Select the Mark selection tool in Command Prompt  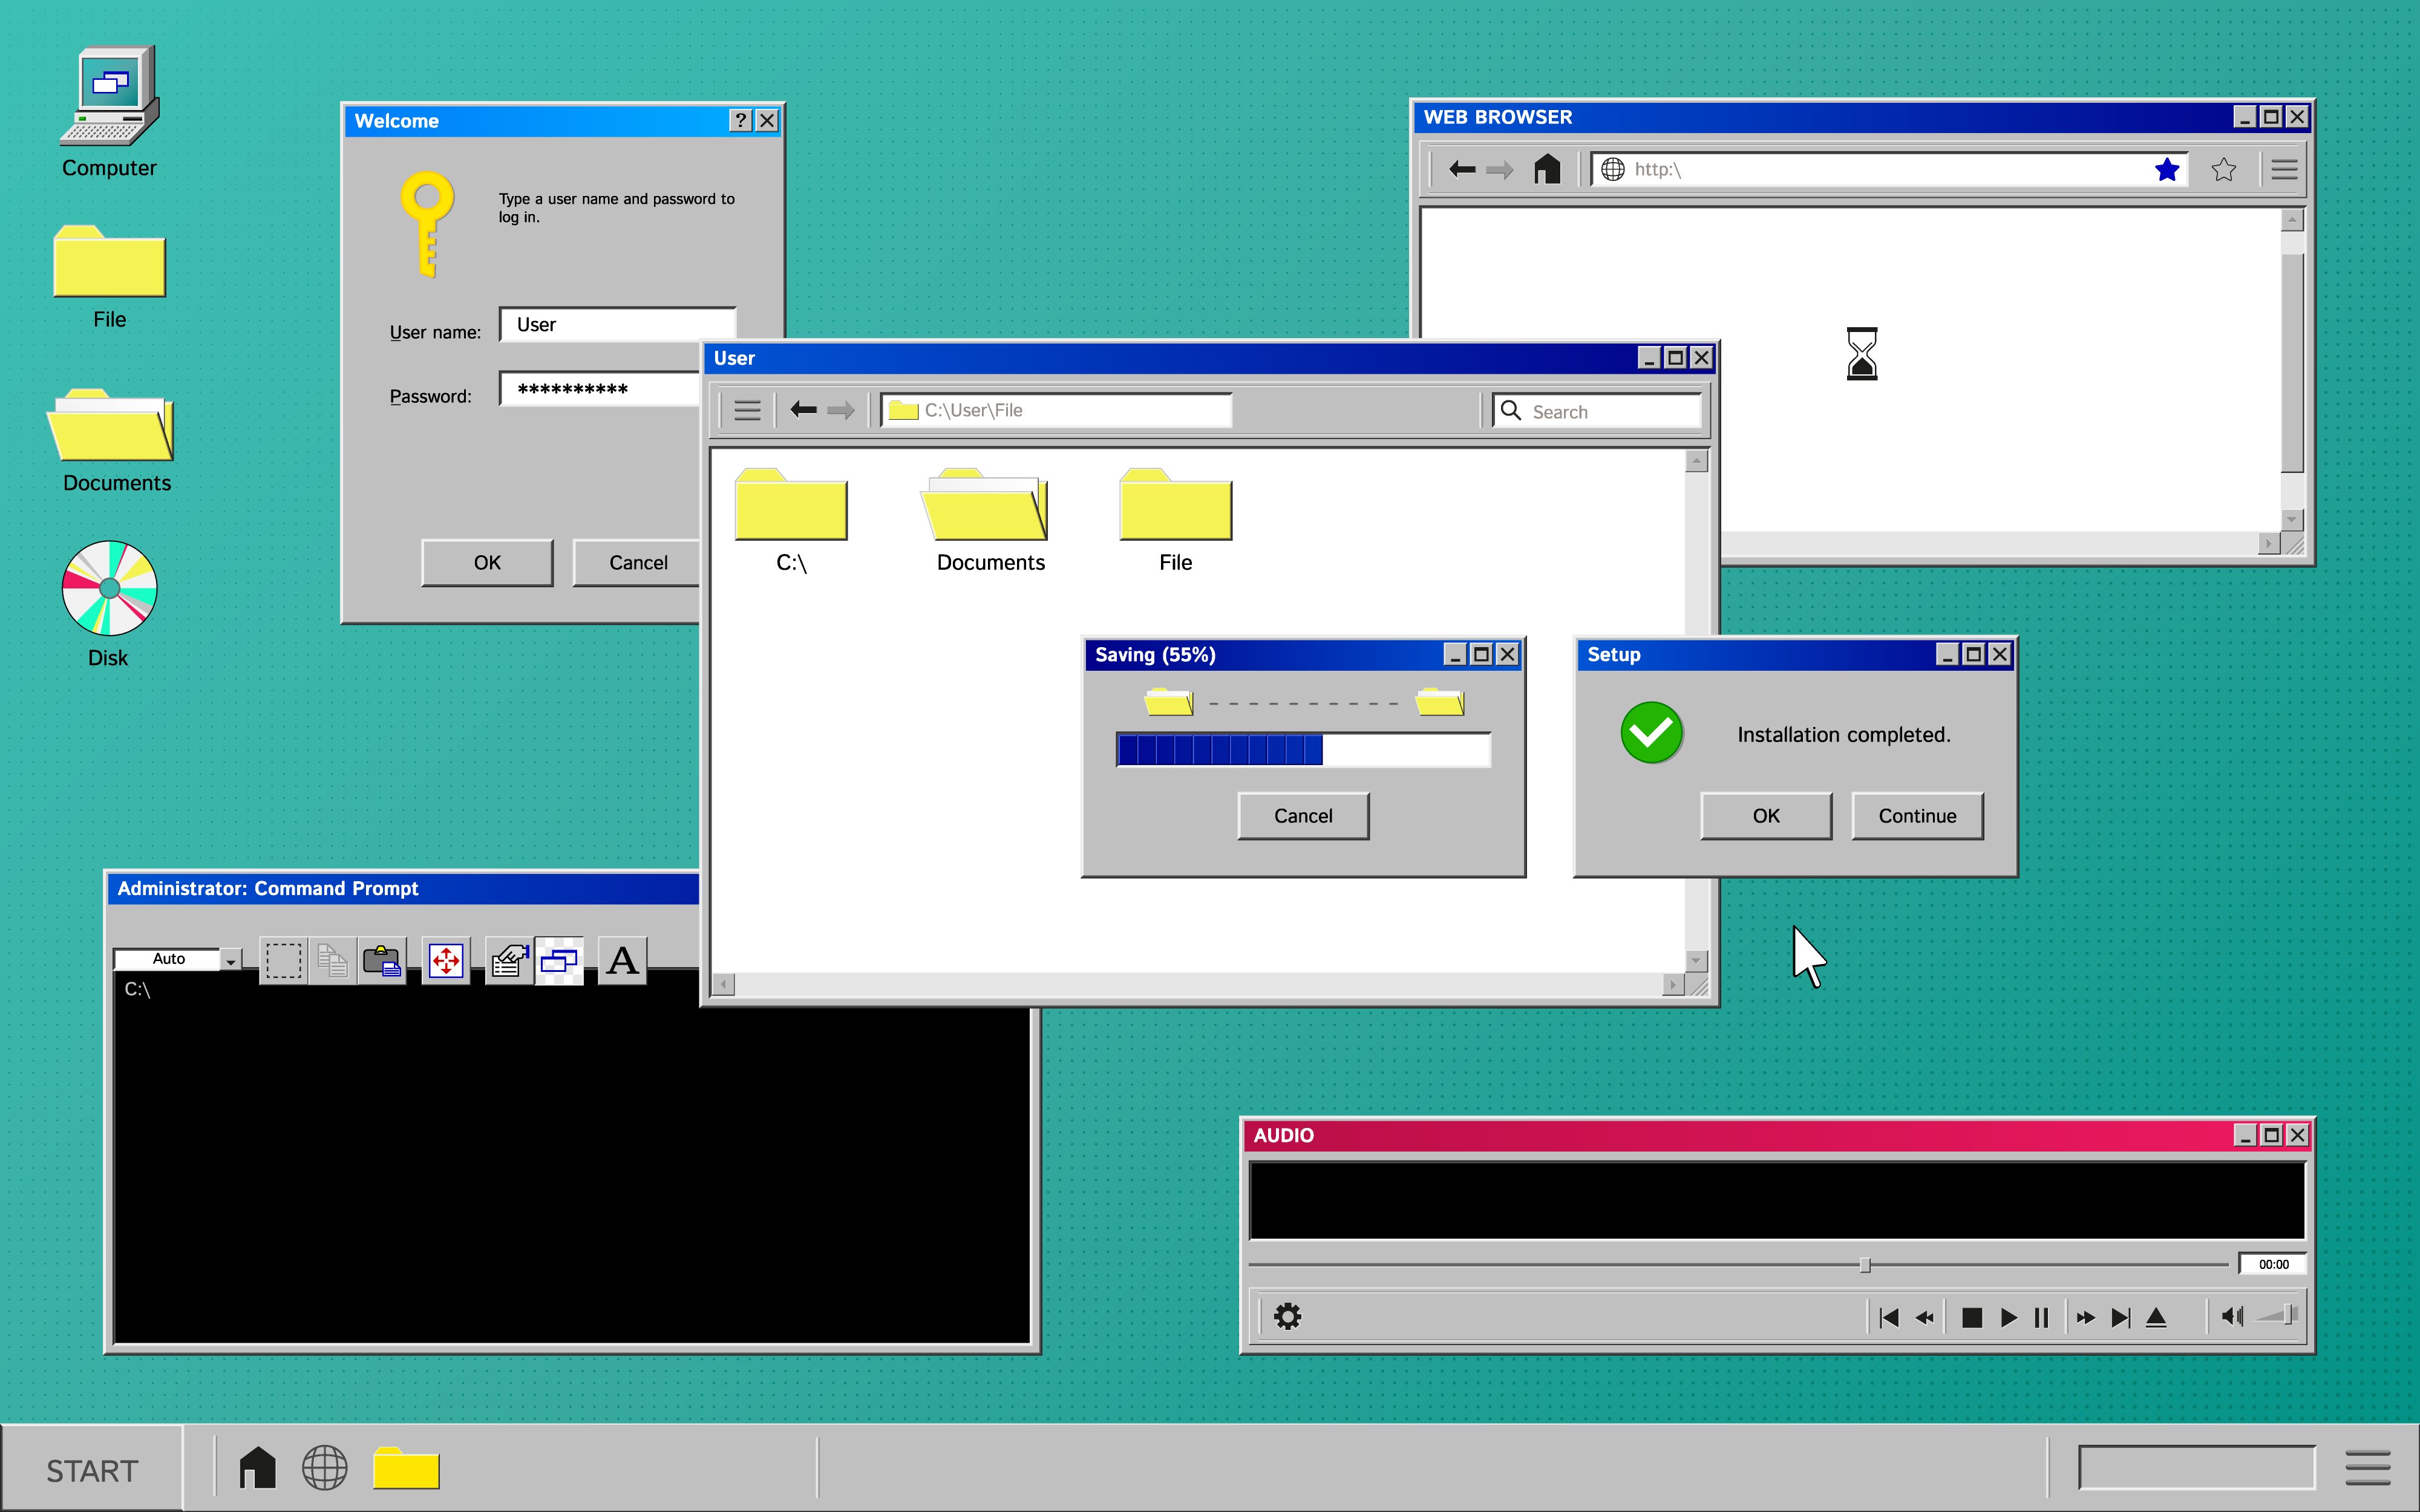pyautogui.click(x=283, y=961)
